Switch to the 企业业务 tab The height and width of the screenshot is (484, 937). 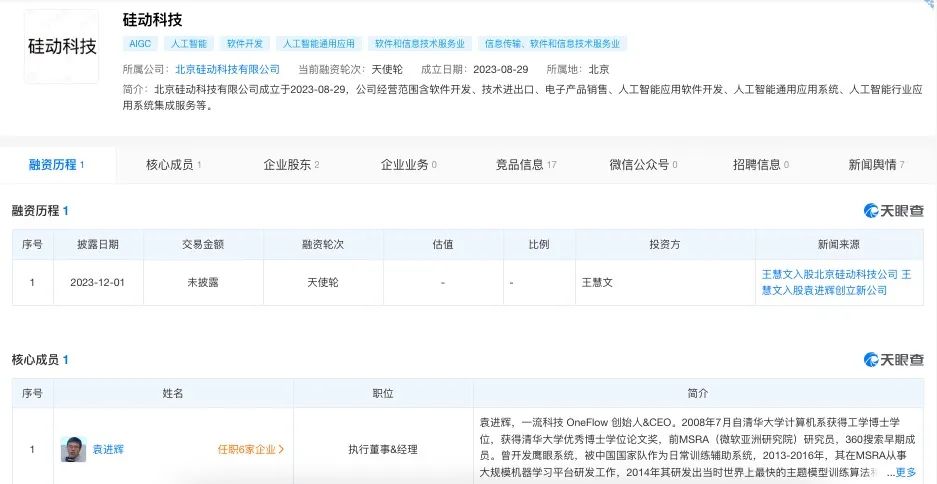coord(409,165)
